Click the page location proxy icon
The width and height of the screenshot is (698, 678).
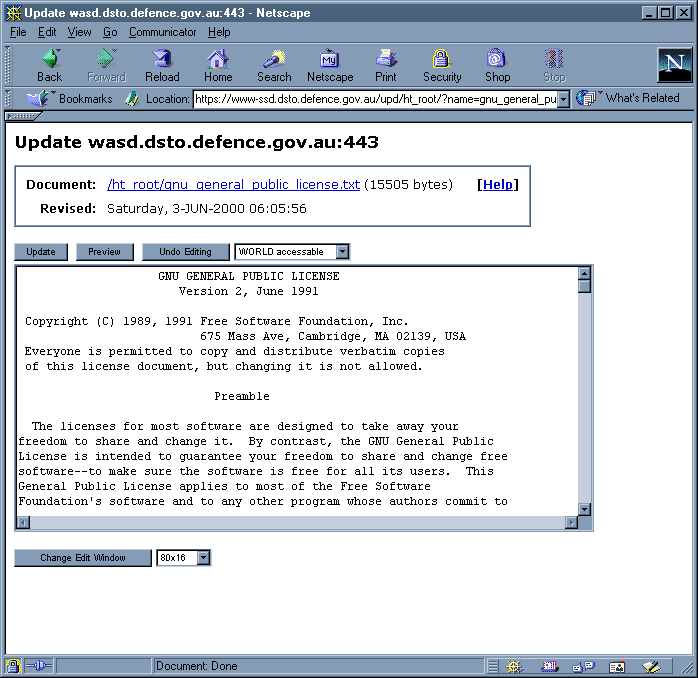[132, 99]
